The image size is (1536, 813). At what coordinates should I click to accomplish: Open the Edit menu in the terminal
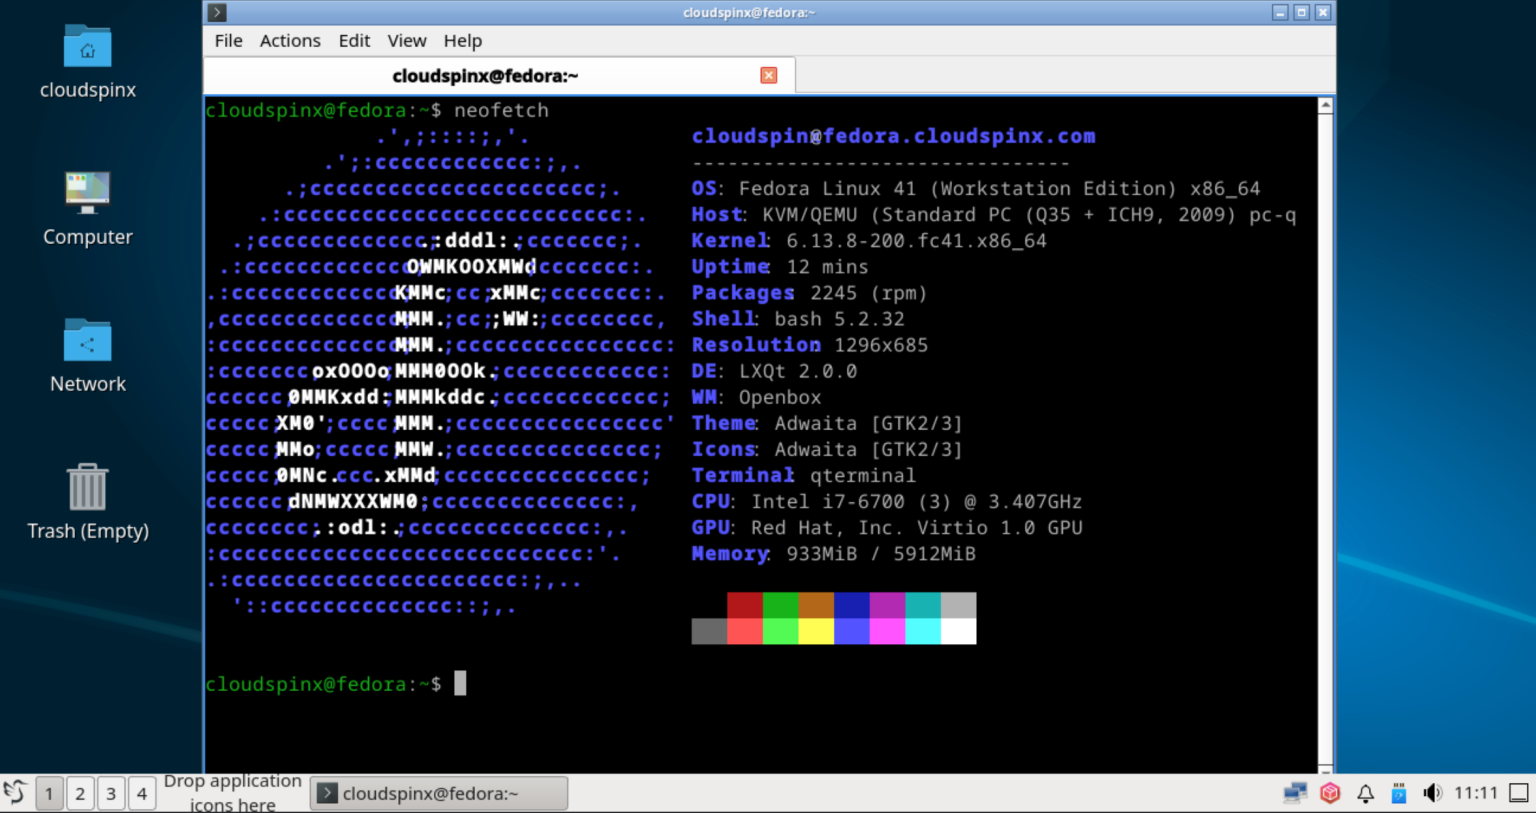[x=354, y=41]
